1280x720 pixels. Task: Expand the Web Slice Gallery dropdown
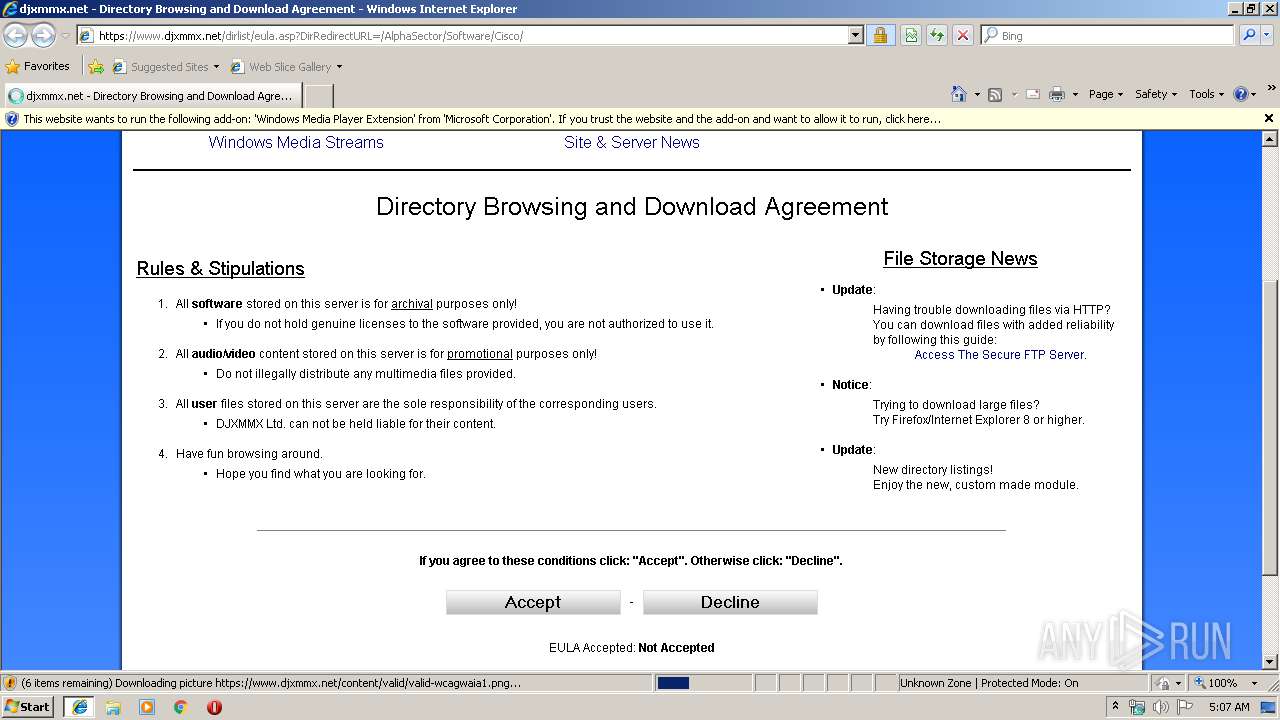[339, 67]
